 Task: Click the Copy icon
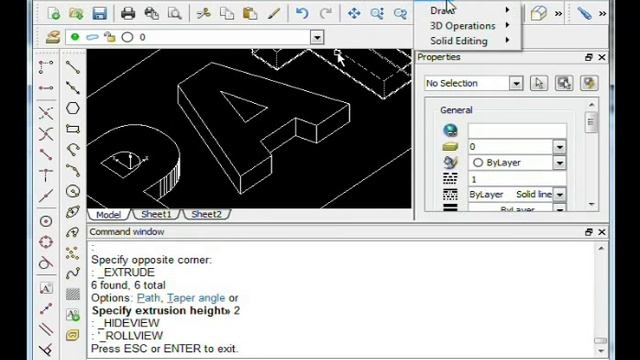coord(227,13)
